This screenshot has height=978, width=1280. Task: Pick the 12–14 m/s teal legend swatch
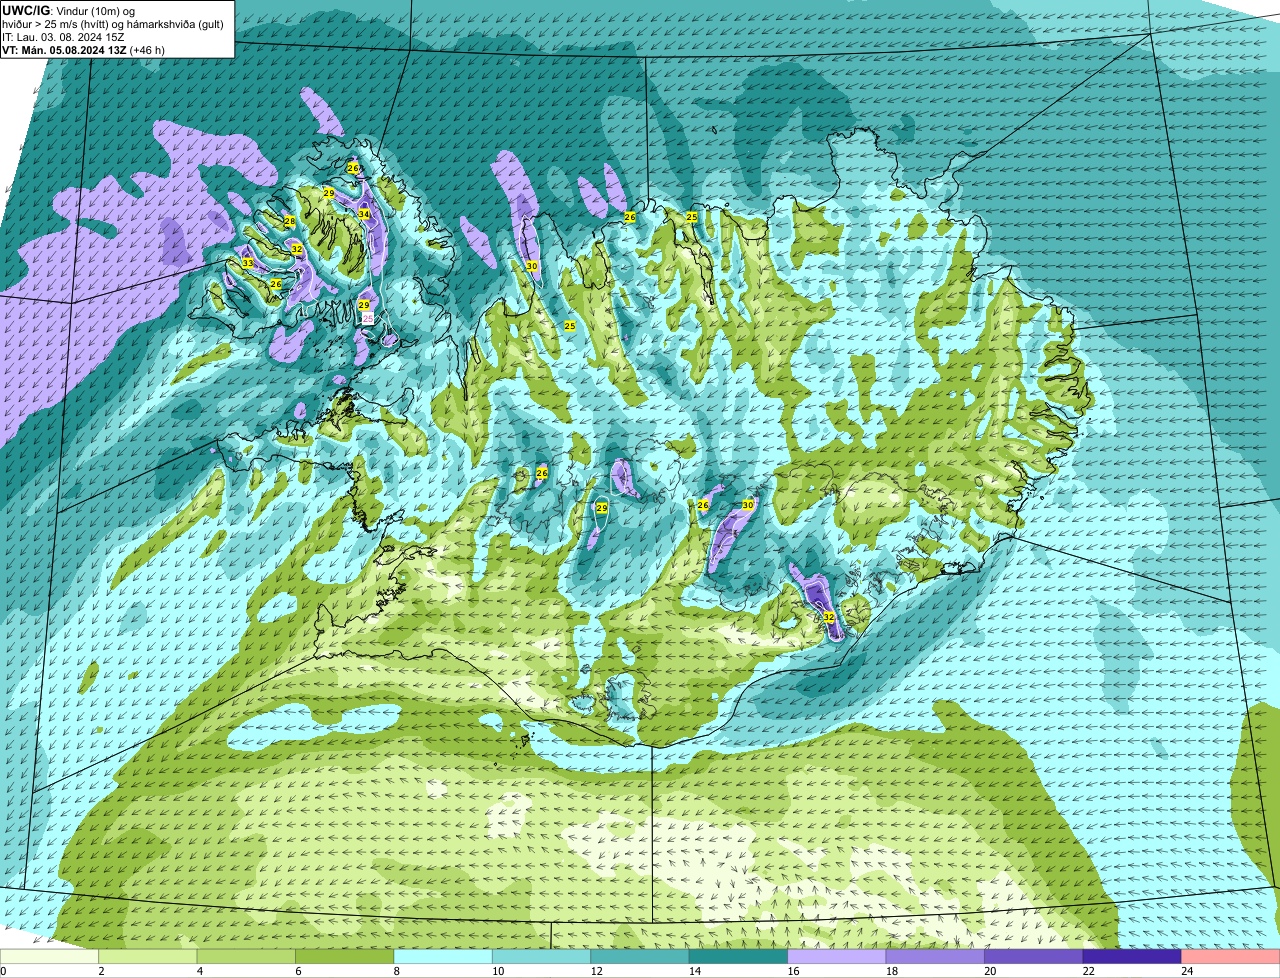click(640, 956)
